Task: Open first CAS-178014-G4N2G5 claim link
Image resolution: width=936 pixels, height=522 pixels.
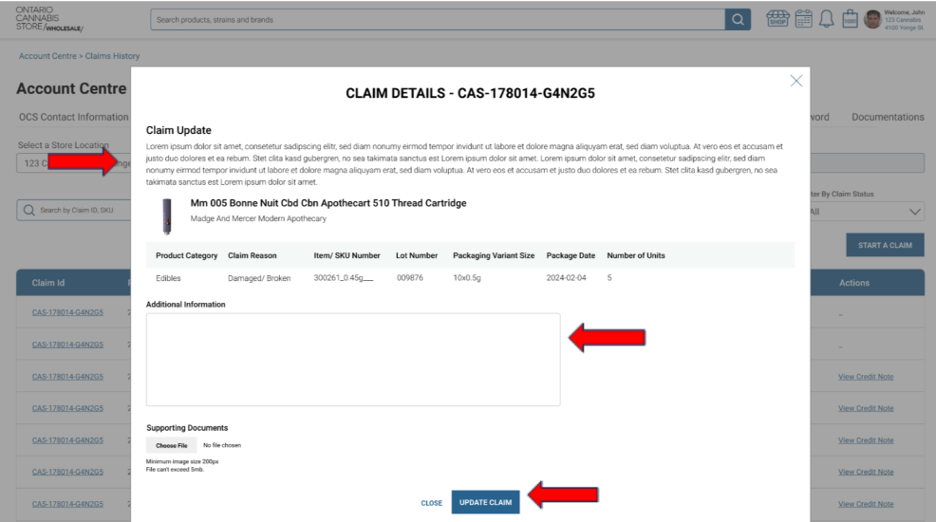Action: point(67,312)
